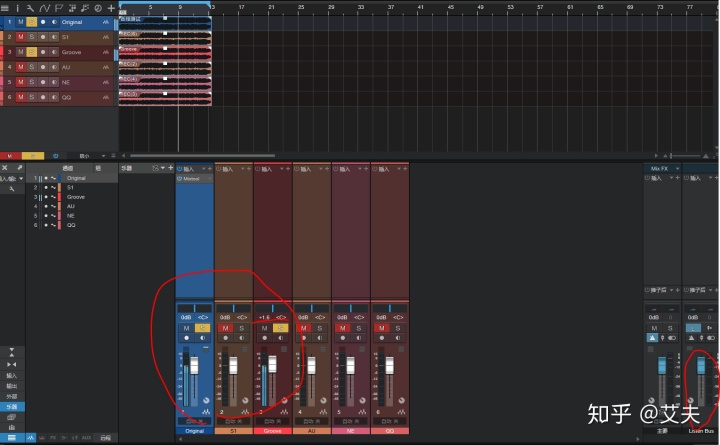Set automation mode on AU channel
Viewport: 720px width, 445px height.
[x=311, y=421]
